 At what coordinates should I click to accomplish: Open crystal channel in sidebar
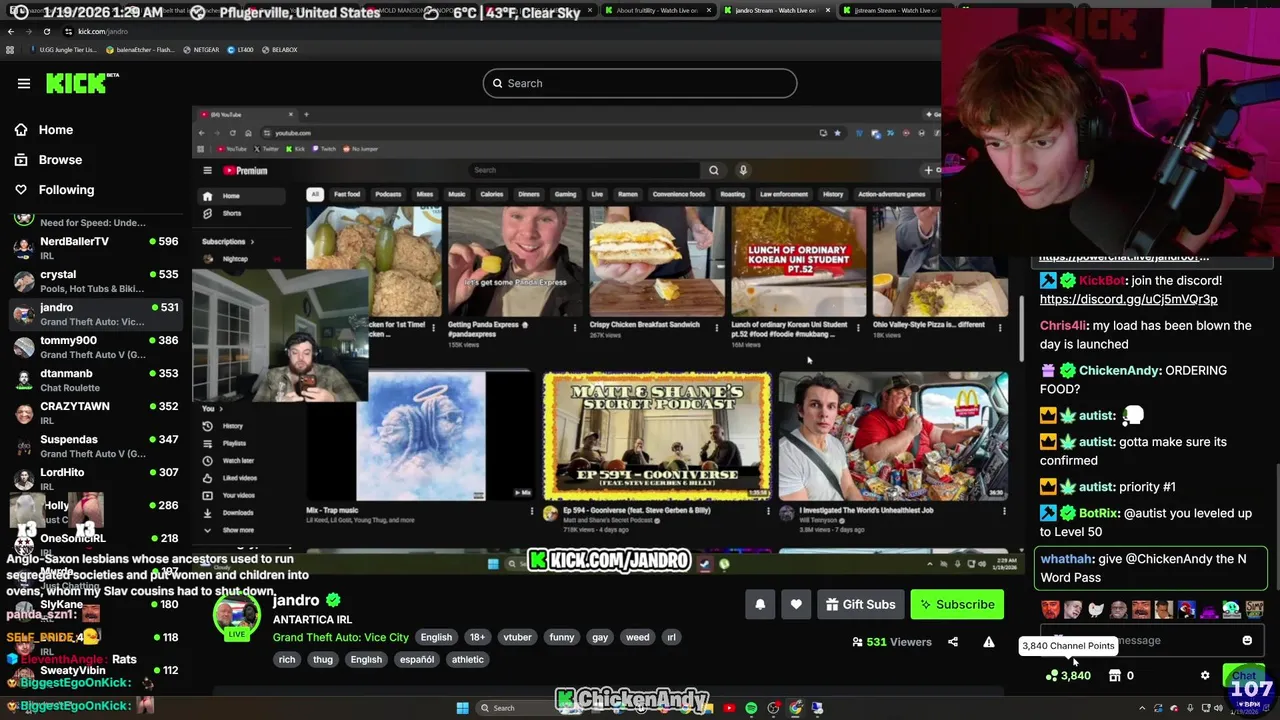point(95,280)
